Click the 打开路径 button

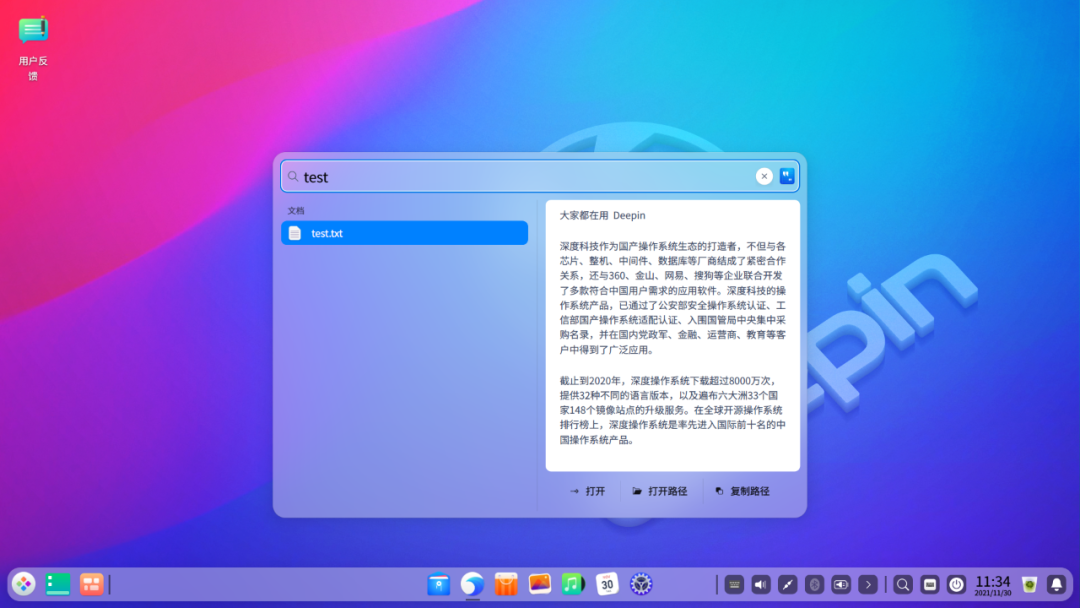(660, 491)
